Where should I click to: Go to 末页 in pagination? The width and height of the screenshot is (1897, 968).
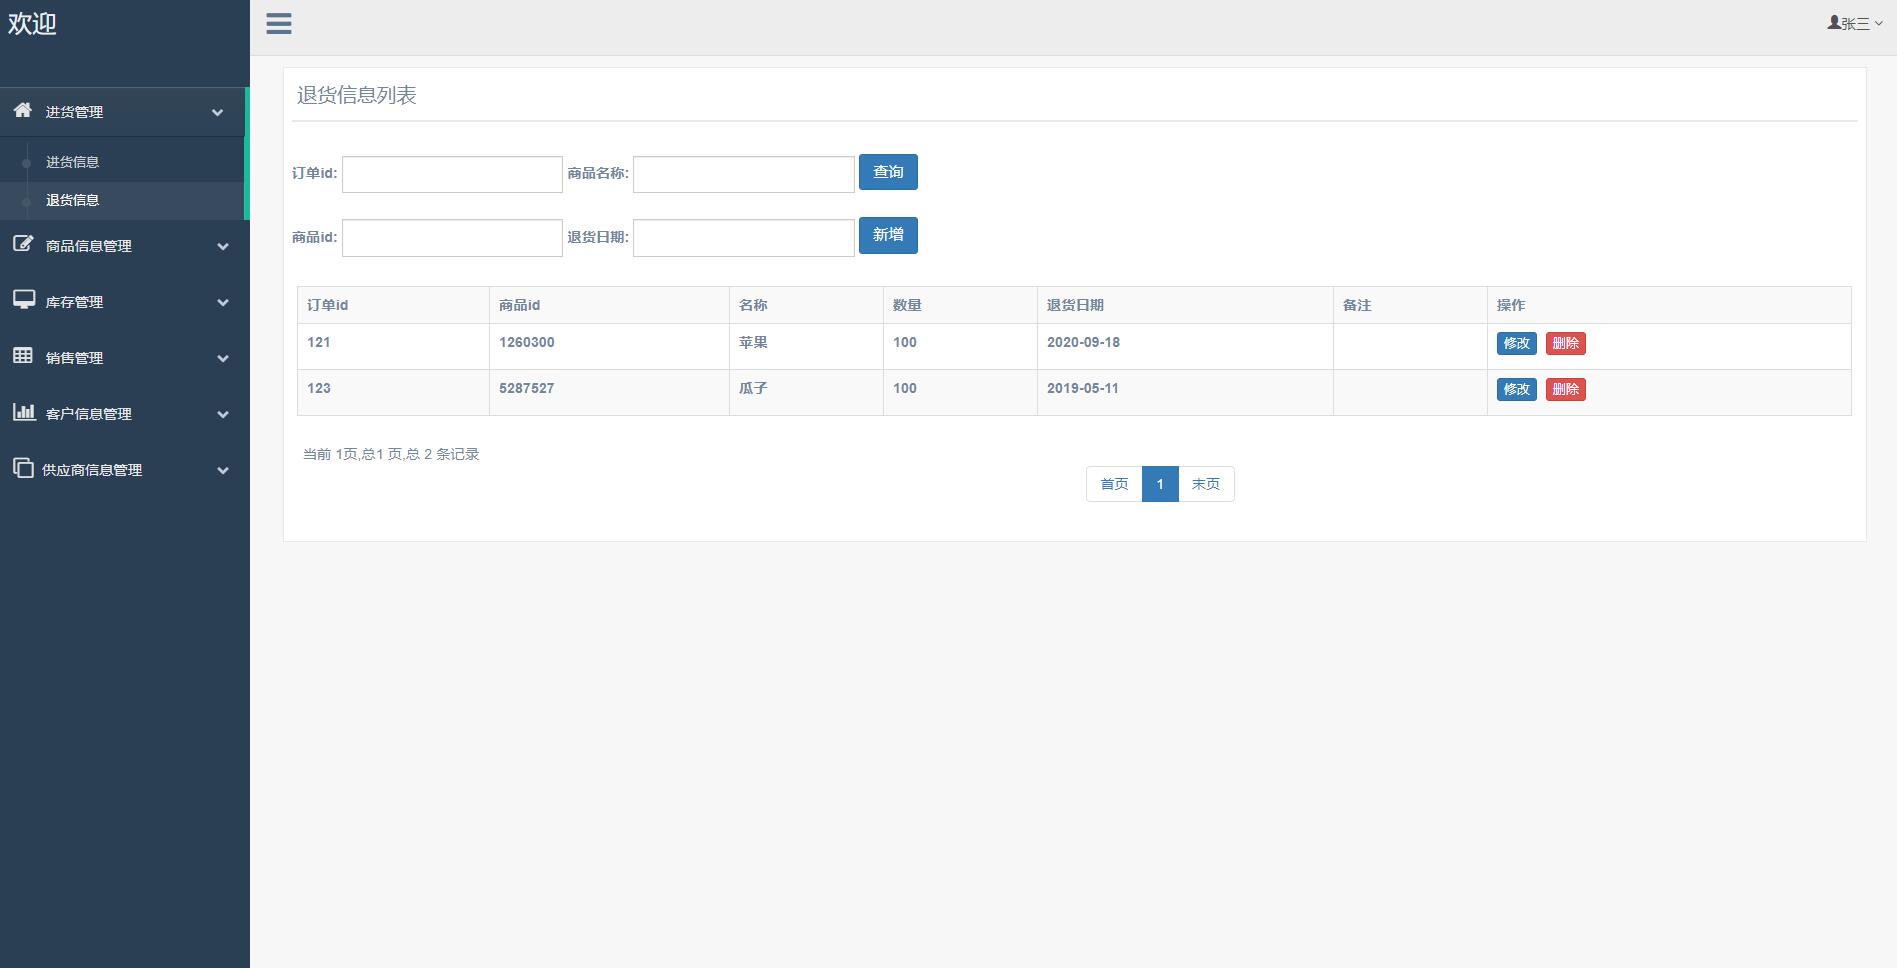[x=1205, y=484]
